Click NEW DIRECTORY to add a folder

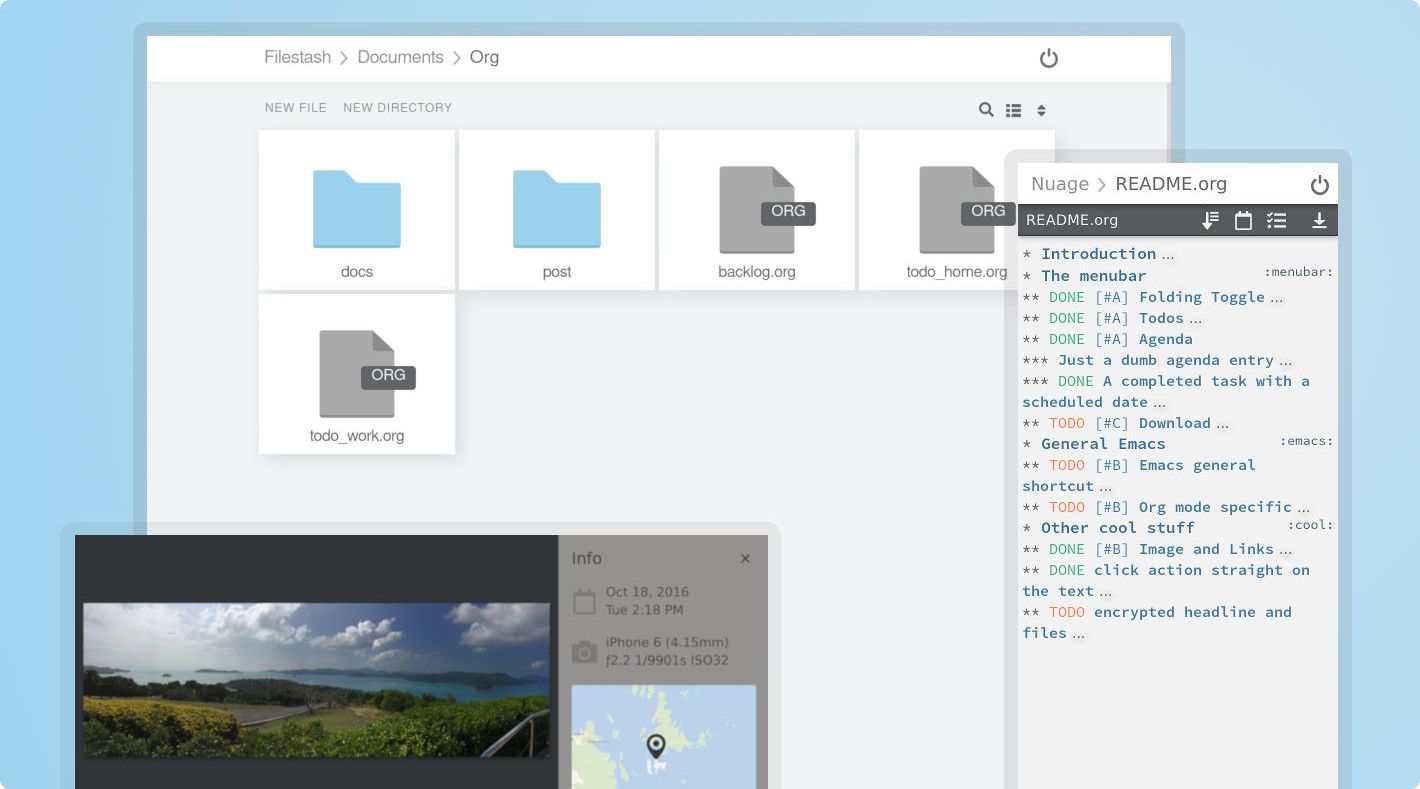point(397,107)
